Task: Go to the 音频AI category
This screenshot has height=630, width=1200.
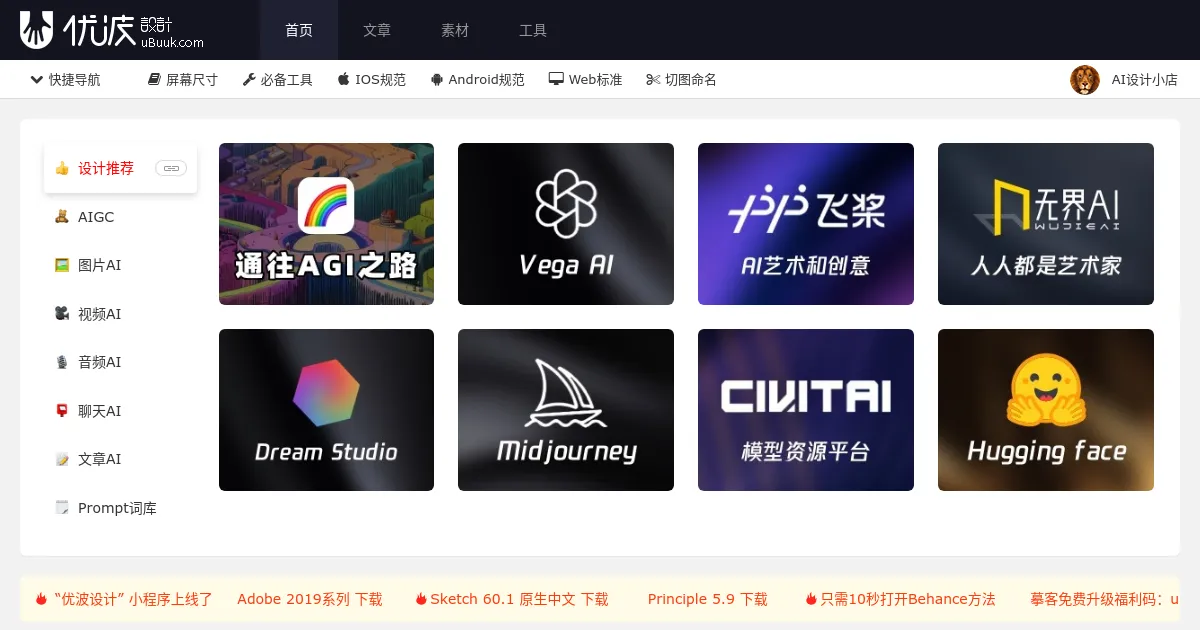Action: pyautogui.click(x=99, y=362)
